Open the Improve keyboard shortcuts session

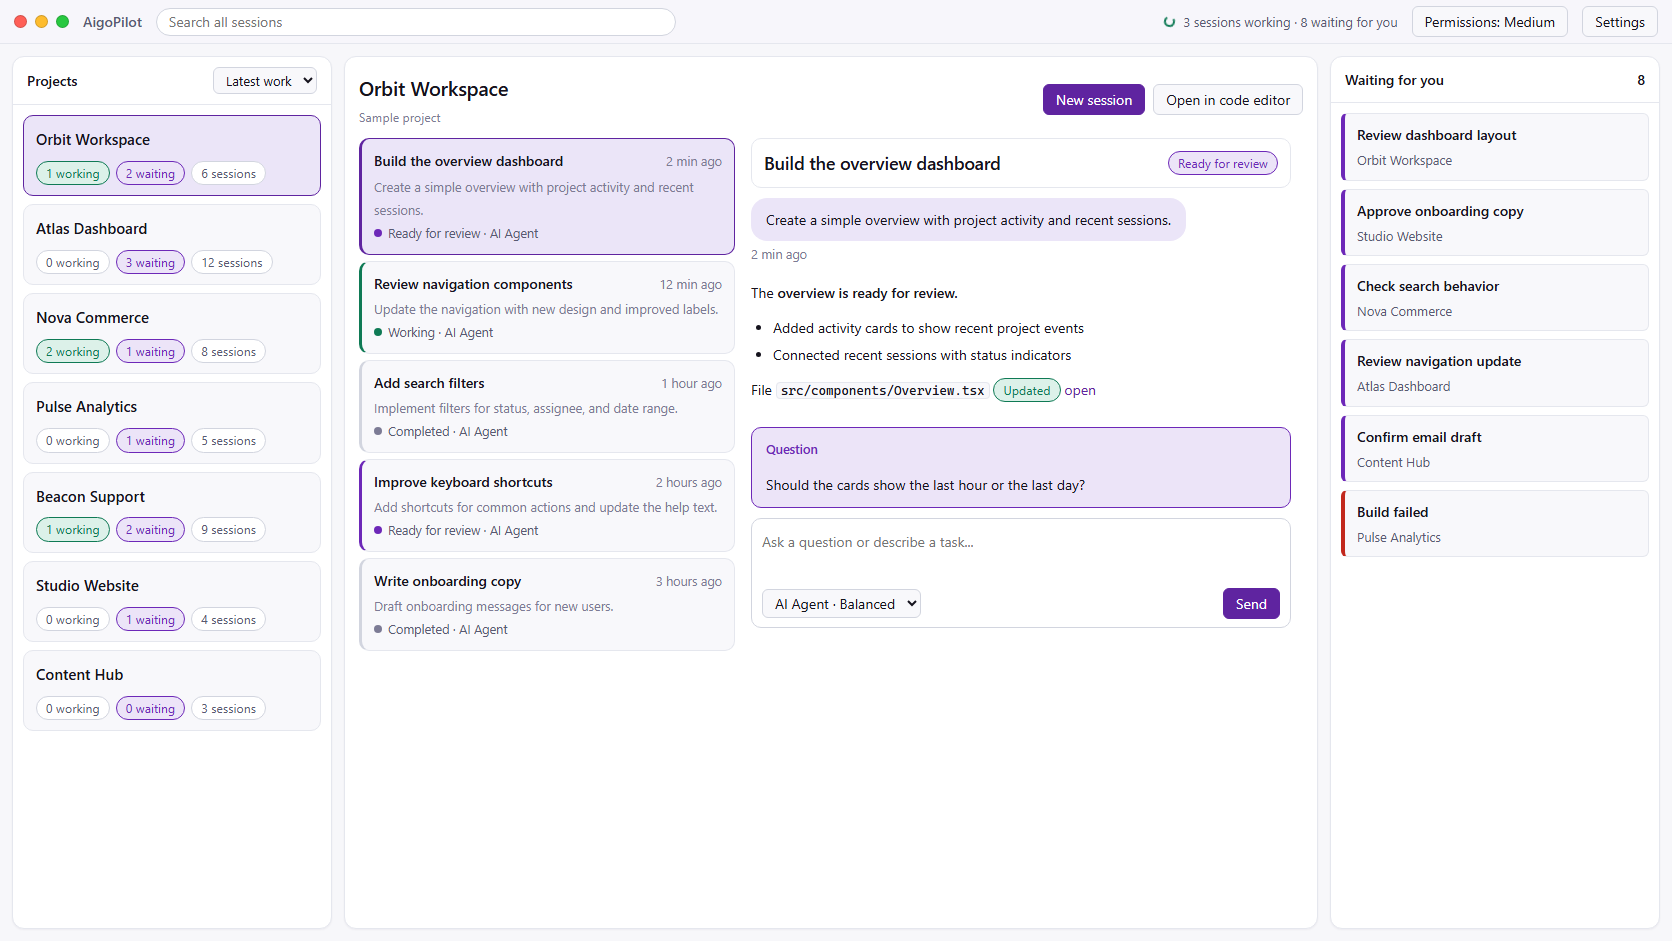click(547, 505)
